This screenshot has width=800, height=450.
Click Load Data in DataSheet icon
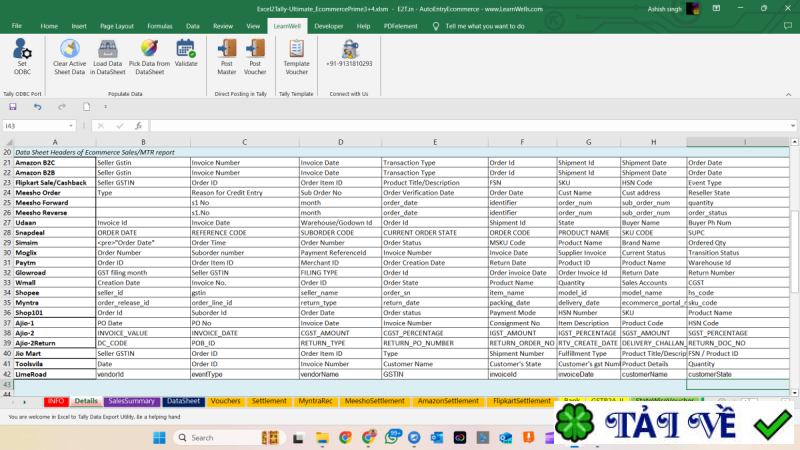108,49
